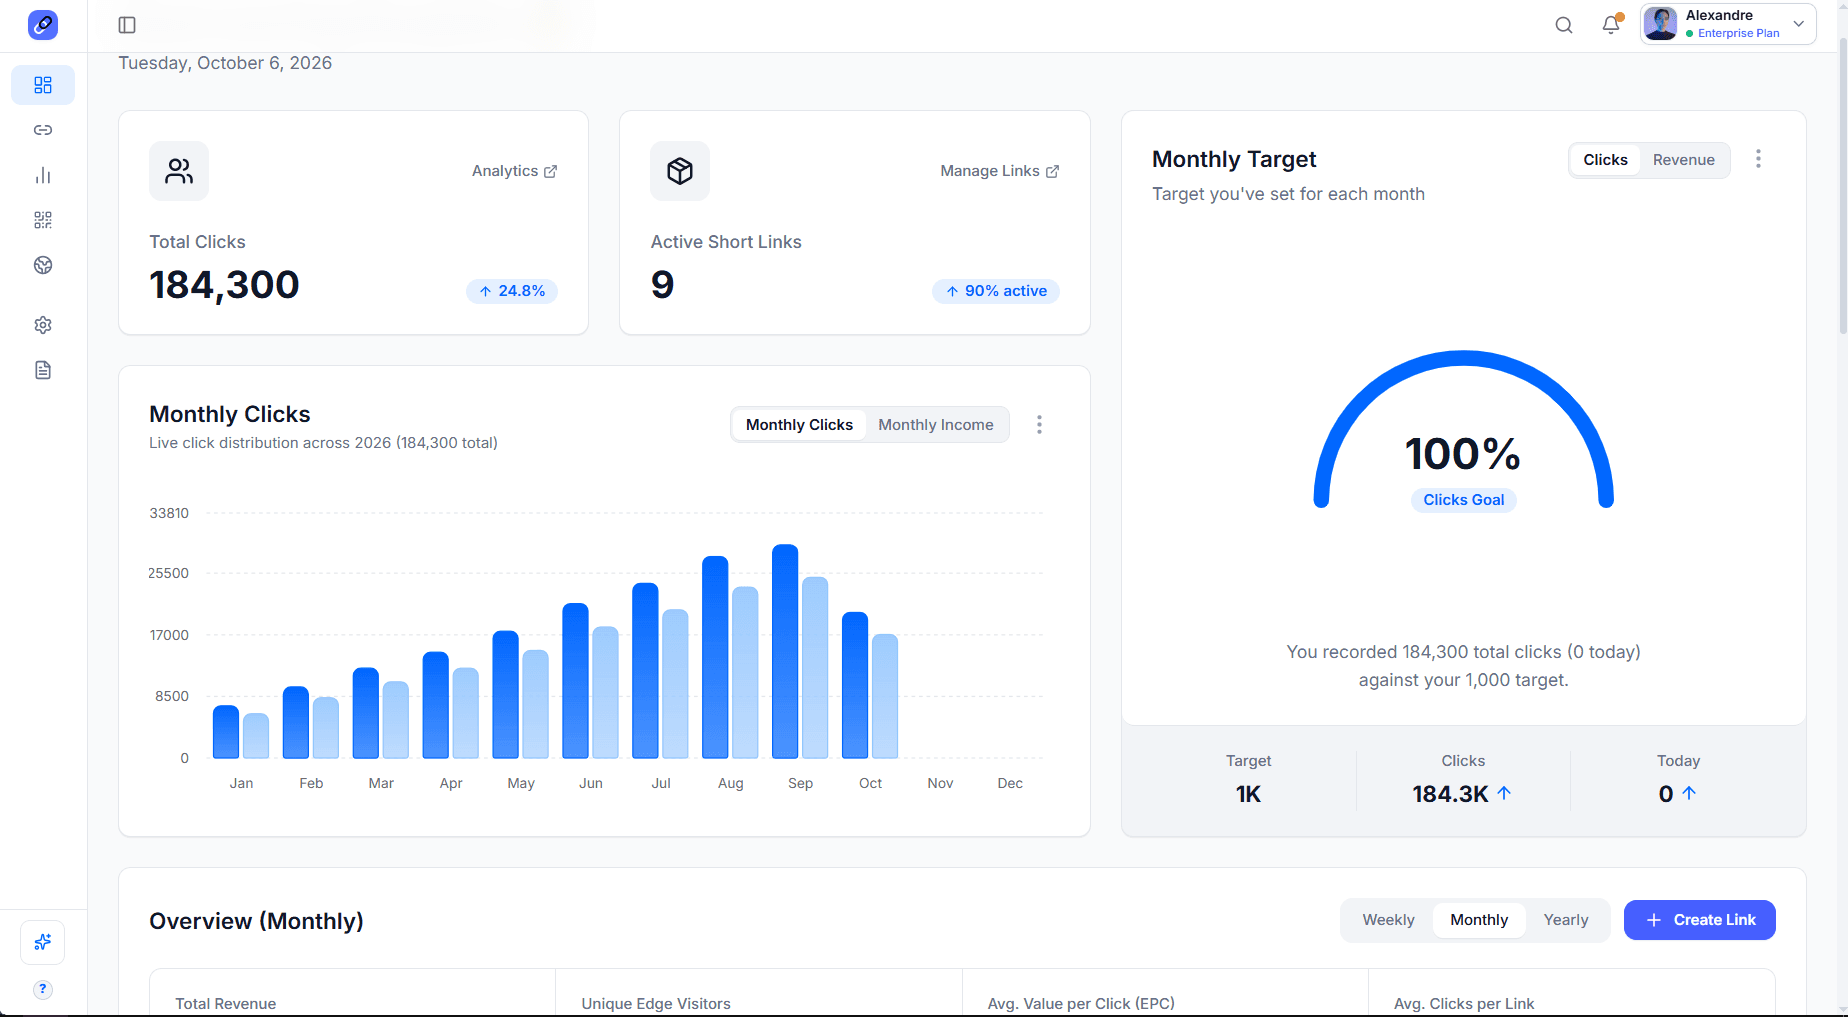This screenshot has height=1017, width=1848.
Task: Click the Create Link button
Action: tap(1699, 920)
